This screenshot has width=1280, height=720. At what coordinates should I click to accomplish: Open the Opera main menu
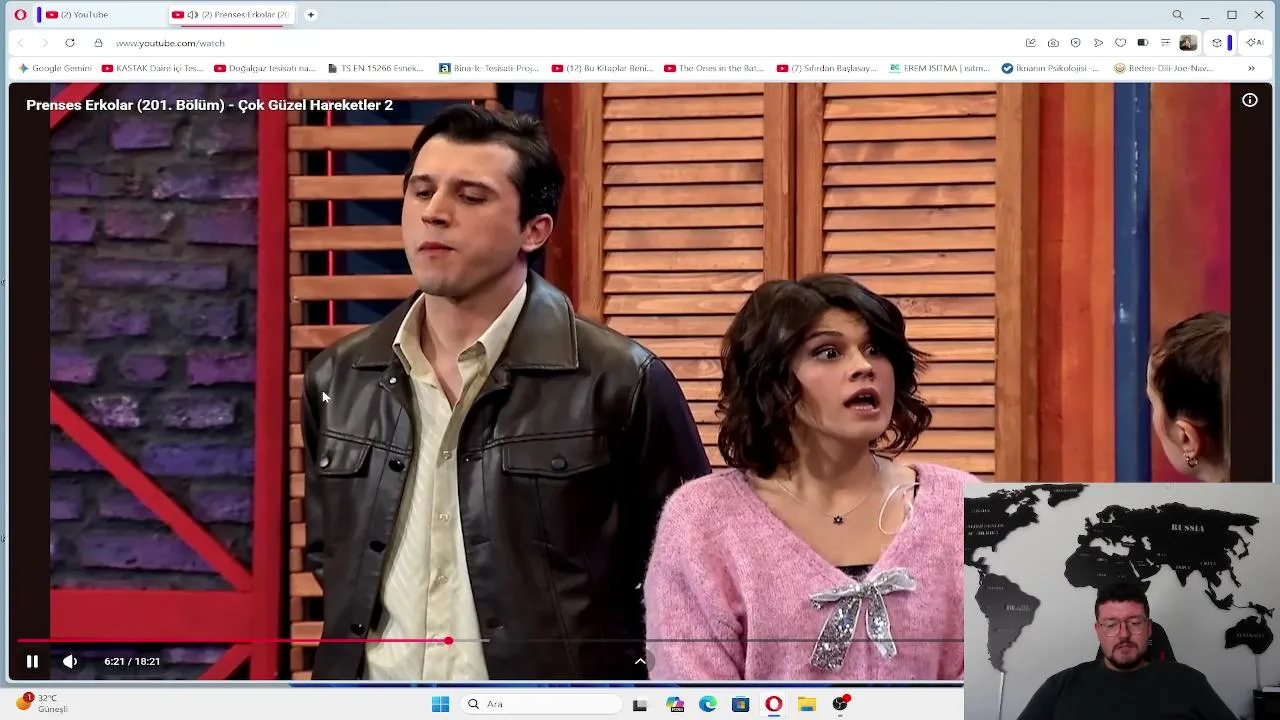coord(20,15)
